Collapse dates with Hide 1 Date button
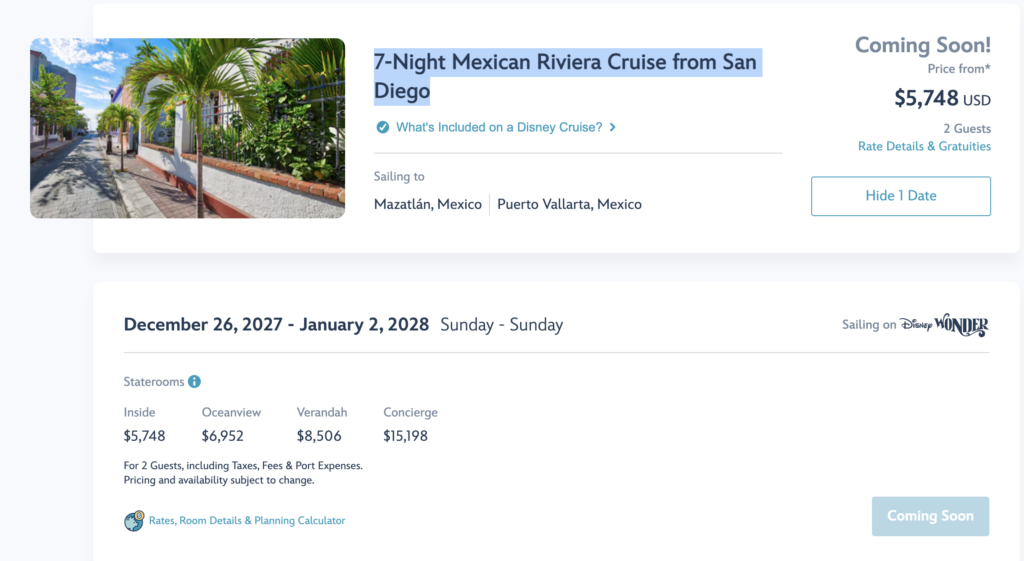 pos(901,196)
